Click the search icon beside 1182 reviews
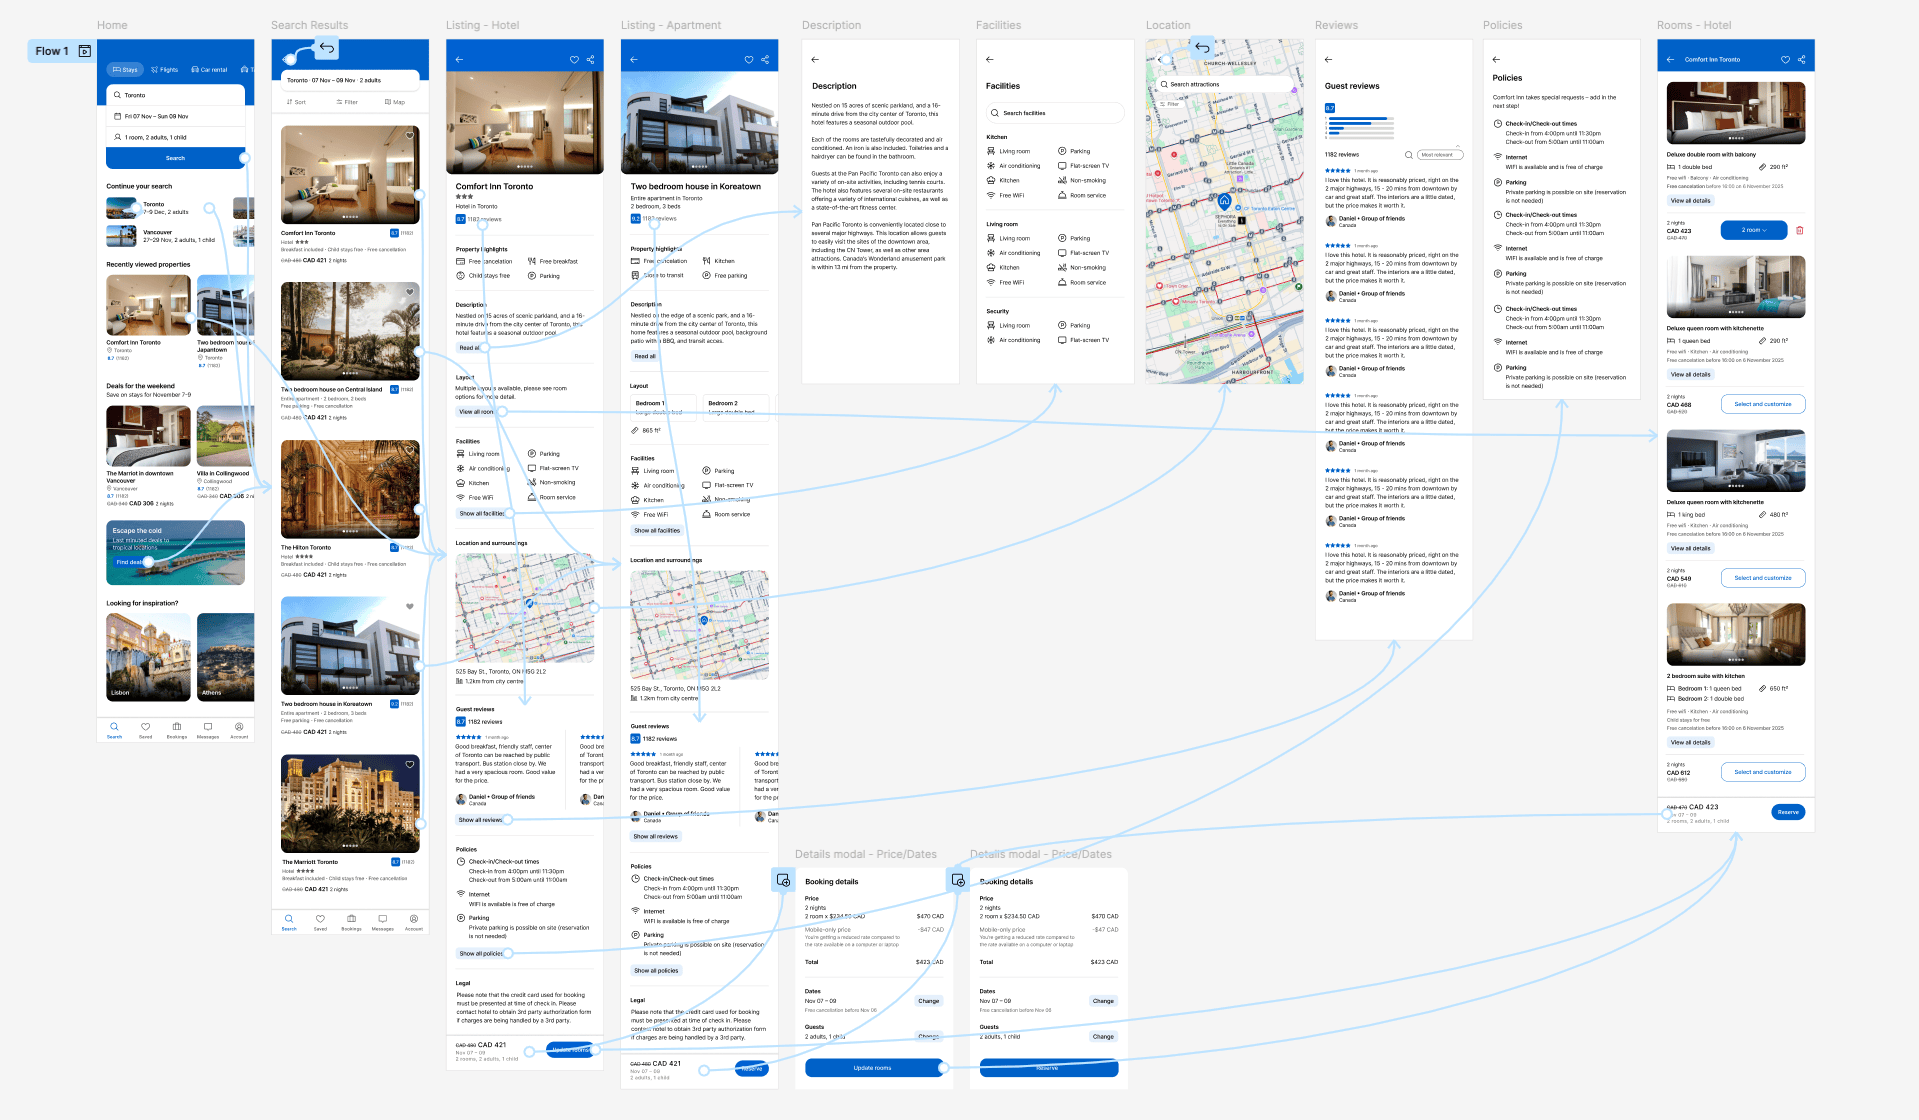Screen dimensions: 1919x1120 tap(1409, 155)
